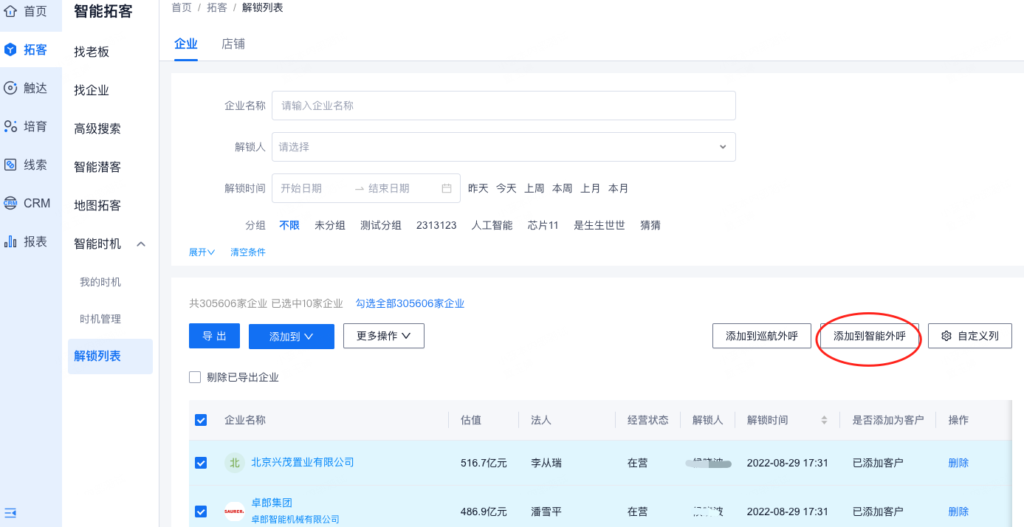Click the collapse sidebar icon at bottom left

click(10, 513)
